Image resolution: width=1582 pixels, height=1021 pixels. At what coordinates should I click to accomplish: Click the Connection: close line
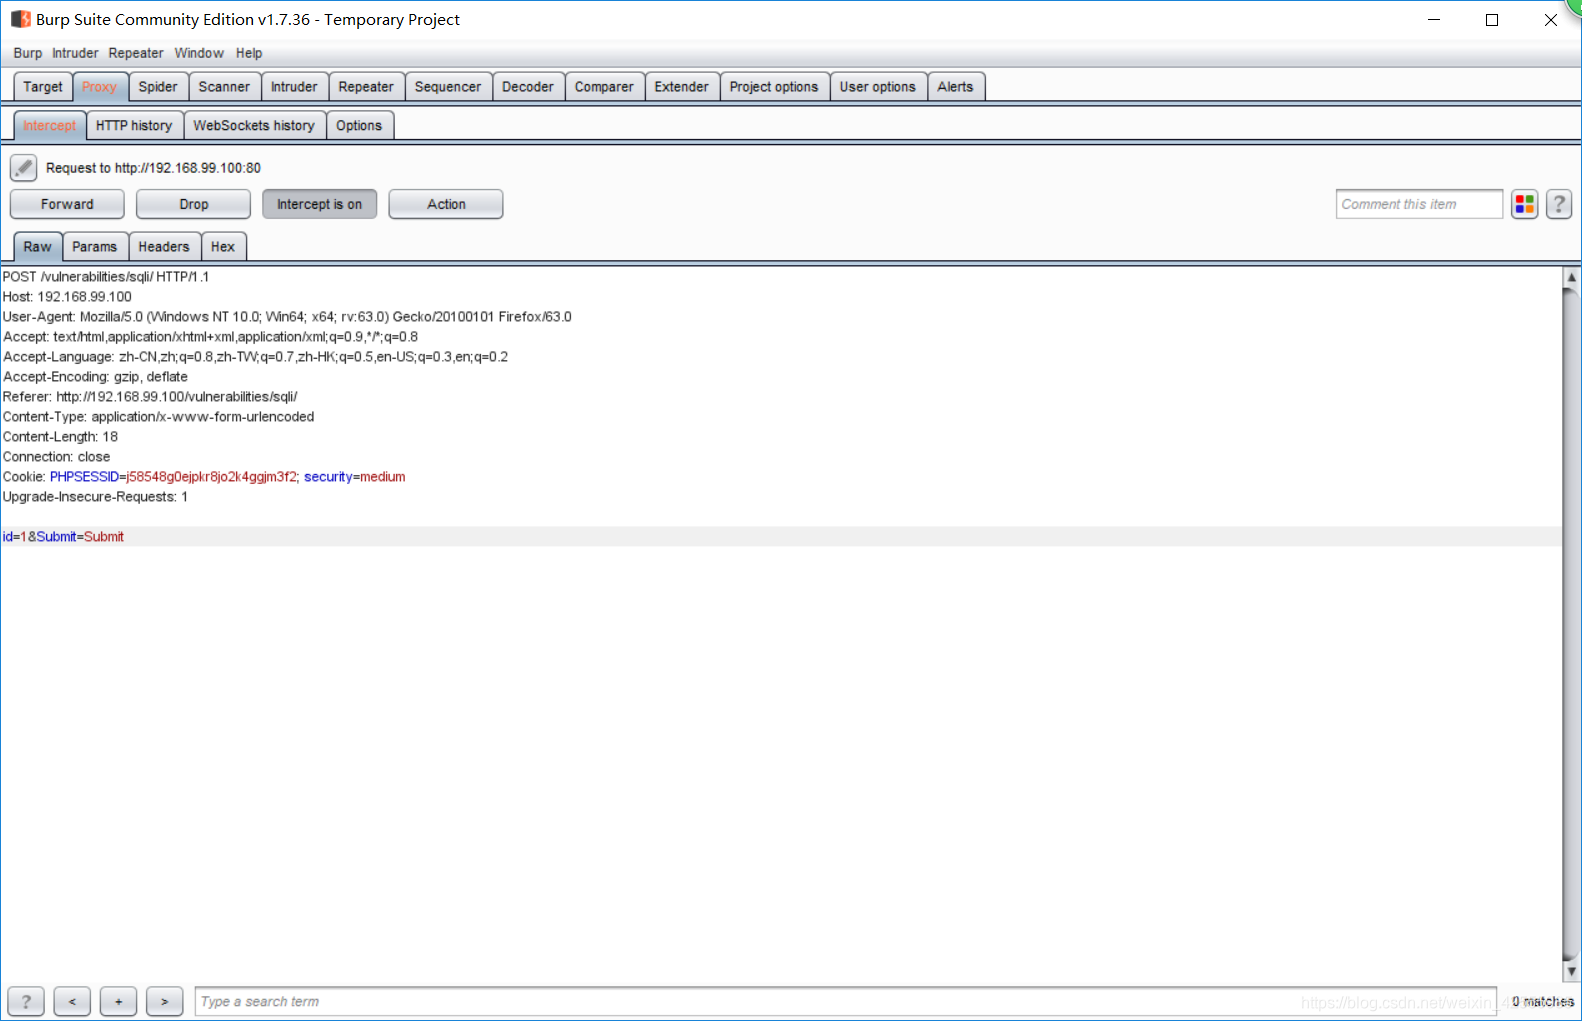pos(56,457)
